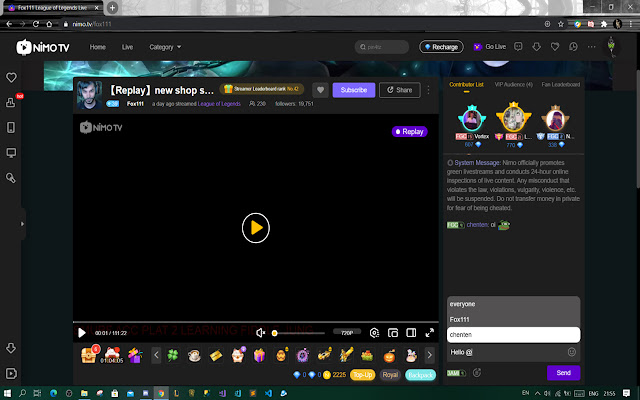Click the Top-Up button
640x400 pixels.
(x=362, y=375)
